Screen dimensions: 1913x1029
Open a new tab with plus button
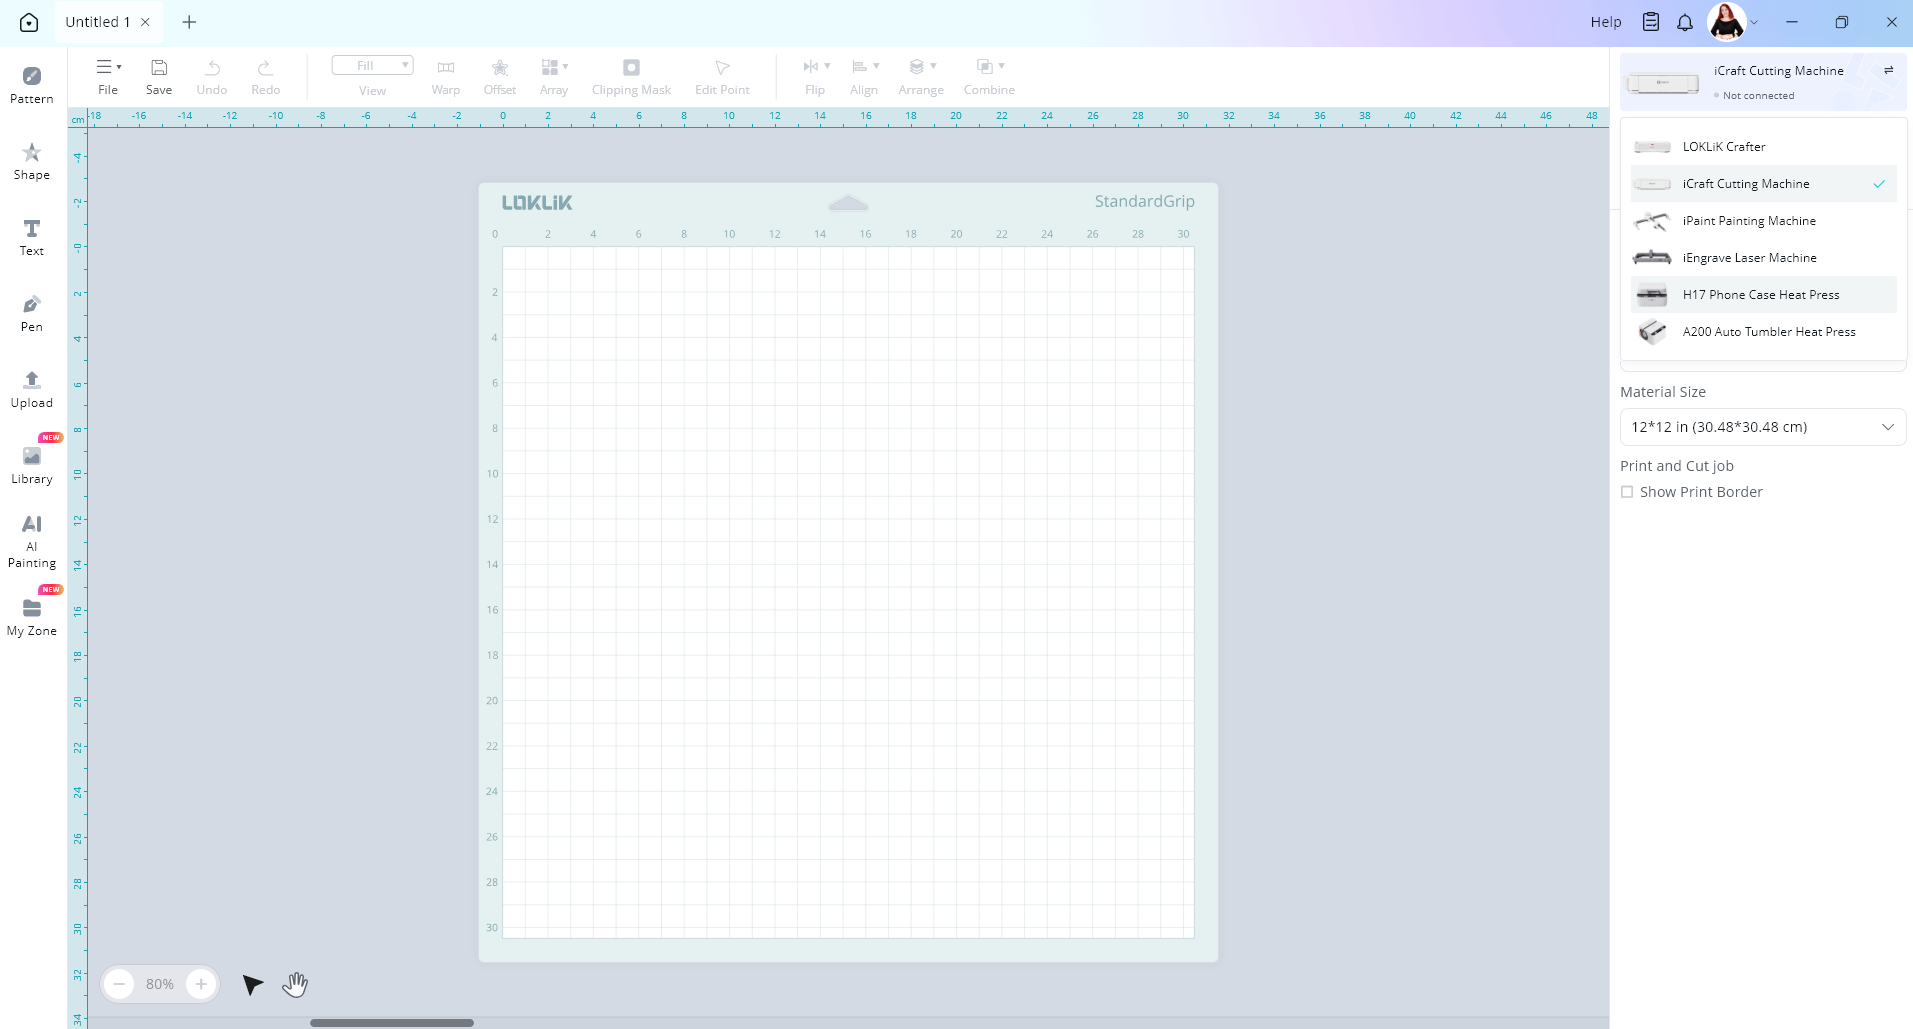(x=189, y=22)
